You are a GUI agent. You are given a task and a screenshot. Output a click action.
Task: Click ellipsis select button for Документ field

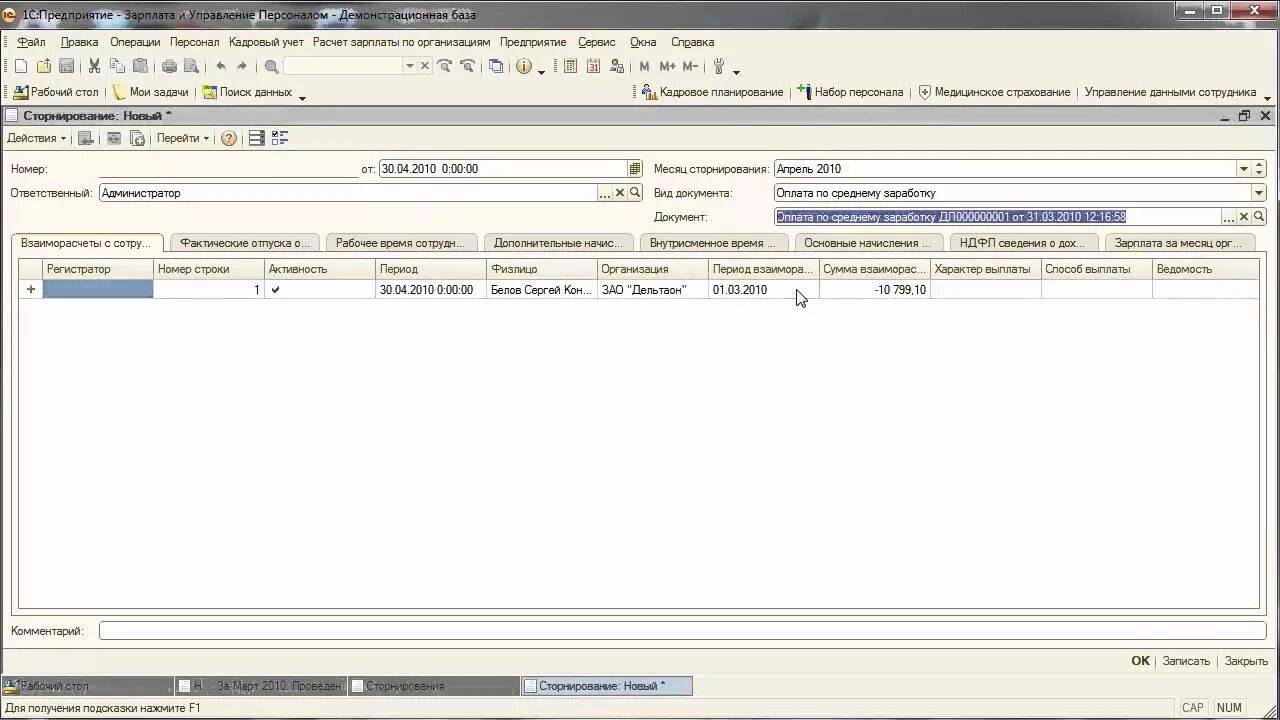pos(1229,217)
